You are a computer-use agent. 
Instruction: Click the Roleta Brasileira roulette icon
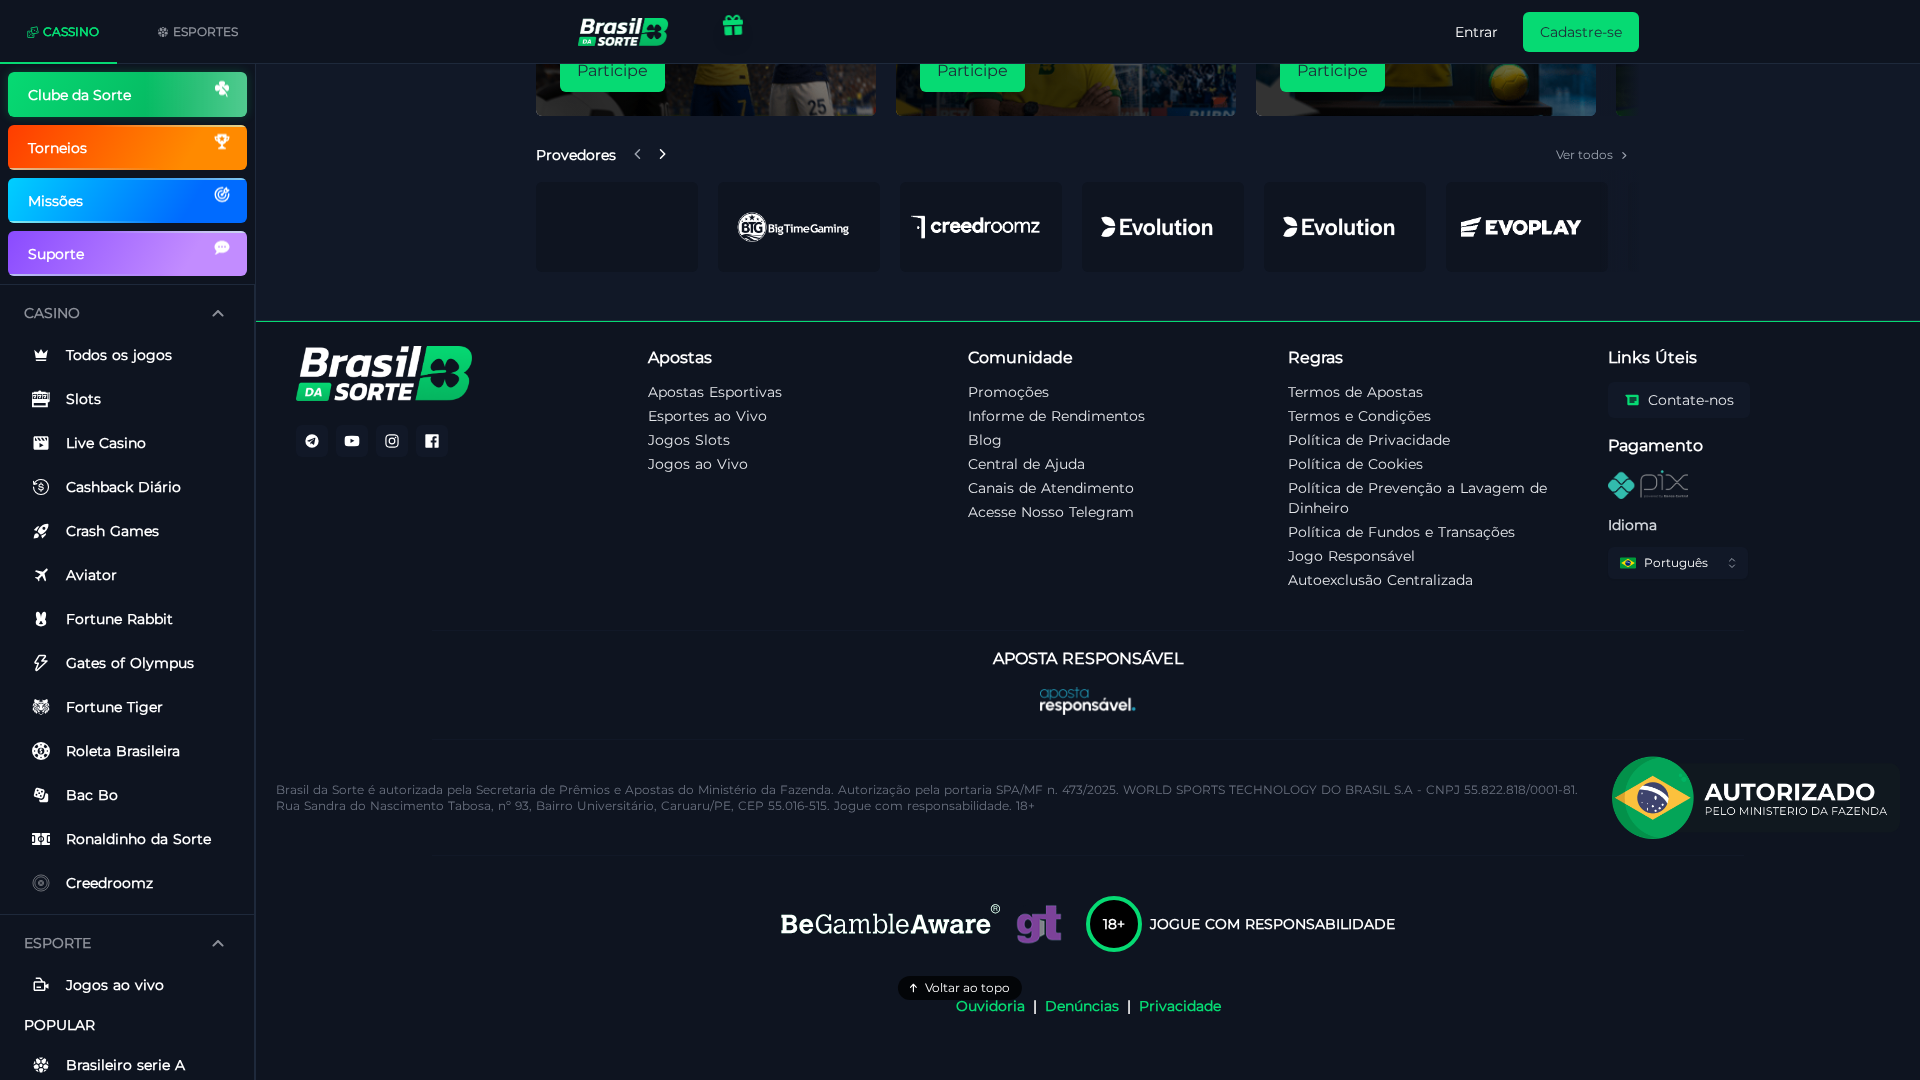coord(41,751)
